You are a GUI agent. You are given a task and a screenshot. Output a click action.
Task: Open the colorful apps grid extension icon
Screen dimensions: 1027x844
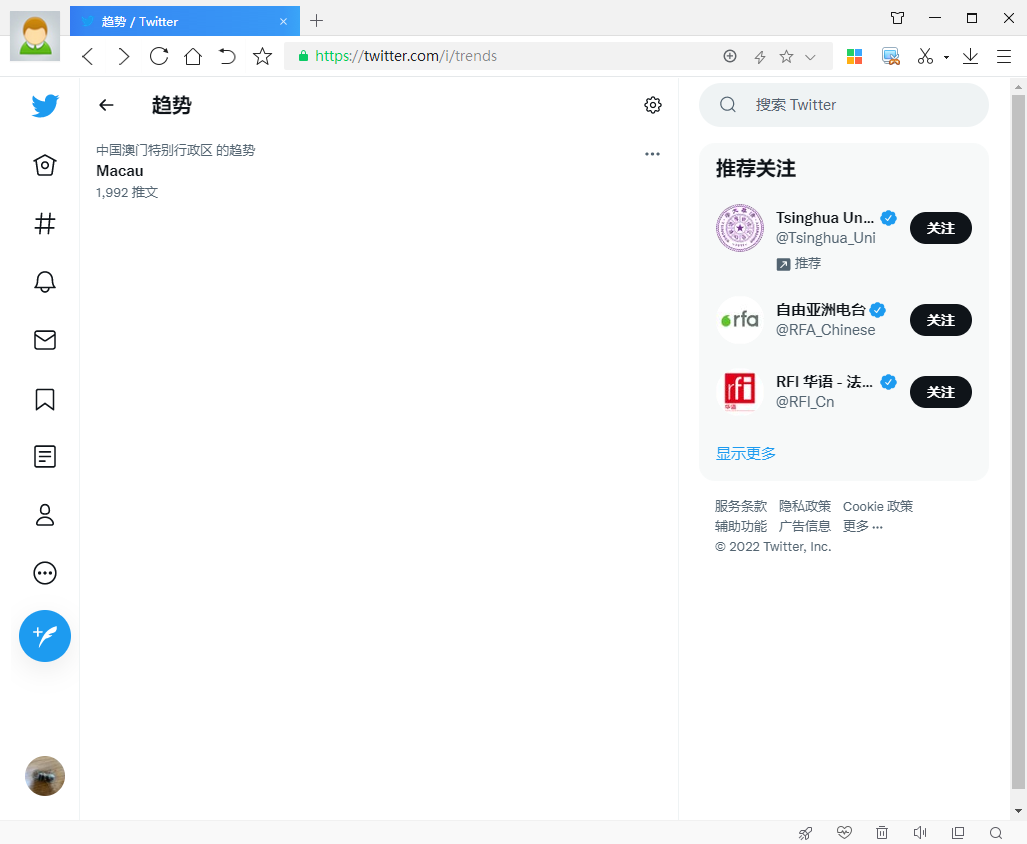854,56
